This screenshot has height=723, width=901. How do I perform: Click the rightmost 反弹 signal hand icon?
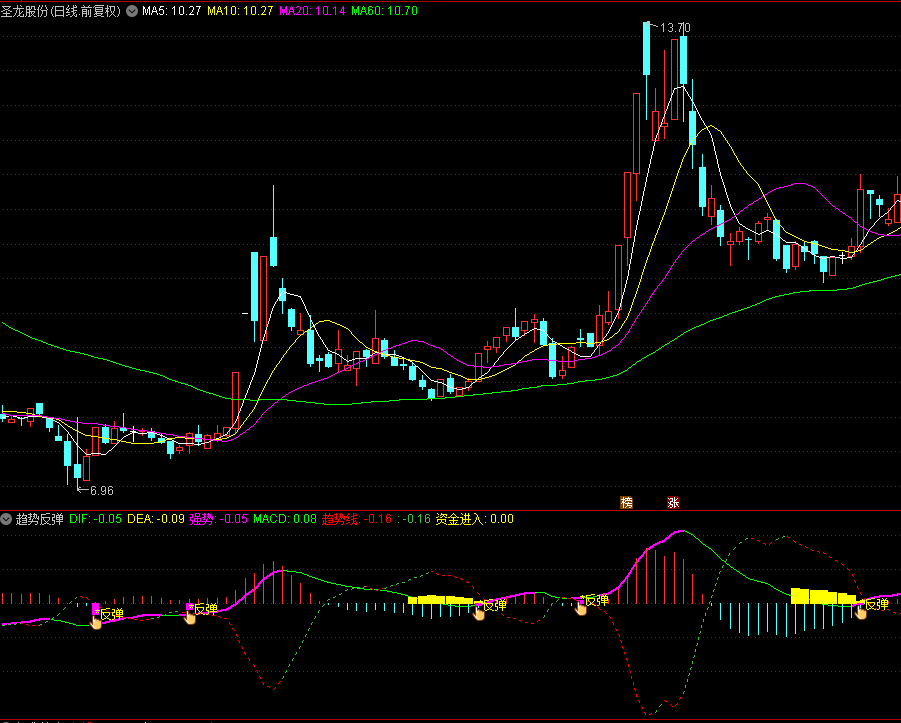(x=860, y=612)
